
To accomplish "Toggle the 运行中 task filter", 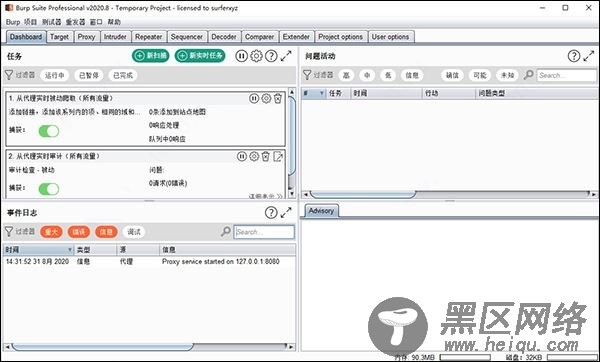I will (x=55, y=75).
